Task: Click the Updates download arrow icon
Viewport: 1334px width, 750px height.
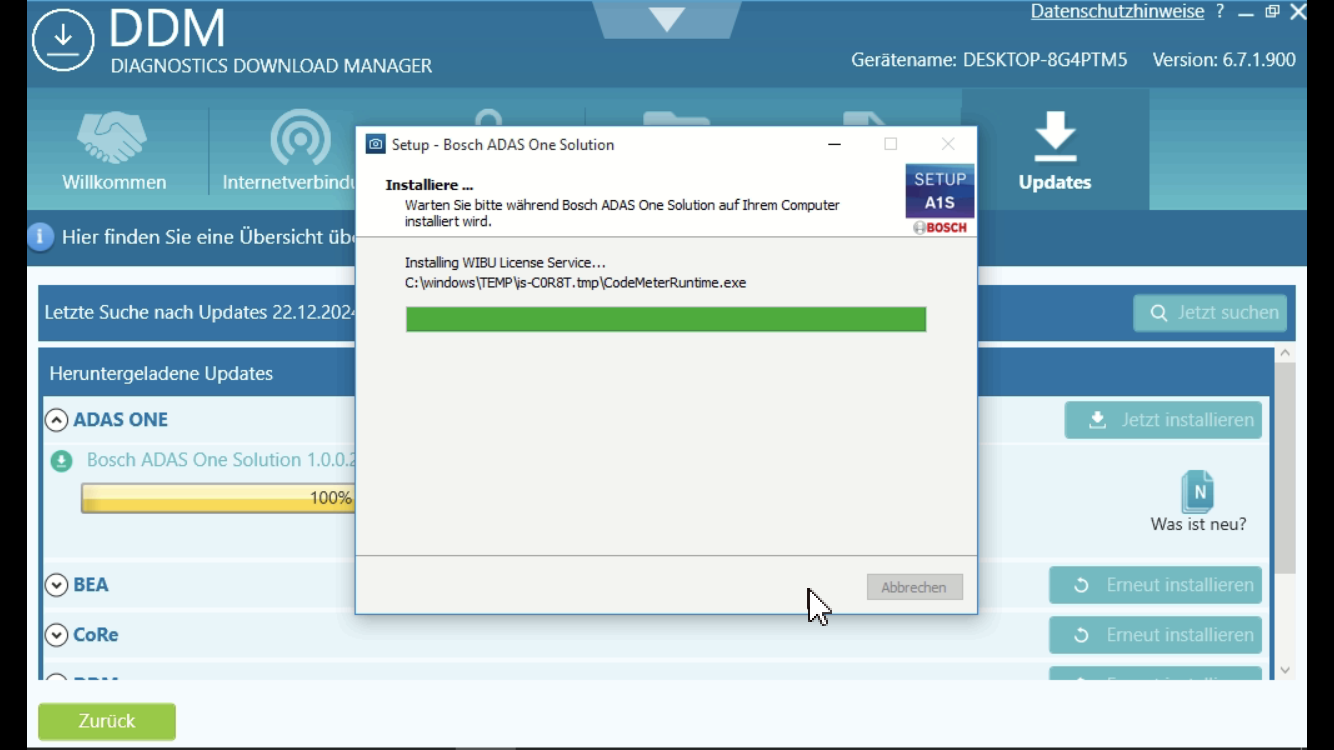Action: [x=1055, y=135]
